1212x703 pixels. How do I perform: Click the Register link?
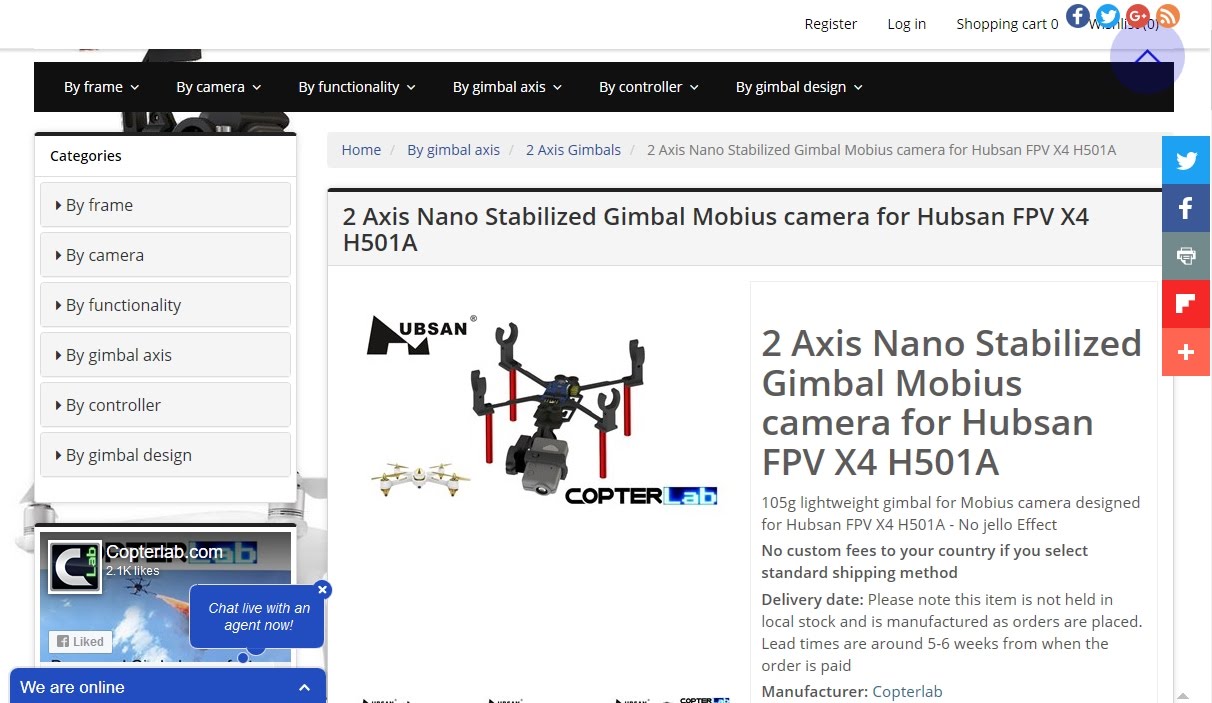pyautogui.click(x=831, y=24)
